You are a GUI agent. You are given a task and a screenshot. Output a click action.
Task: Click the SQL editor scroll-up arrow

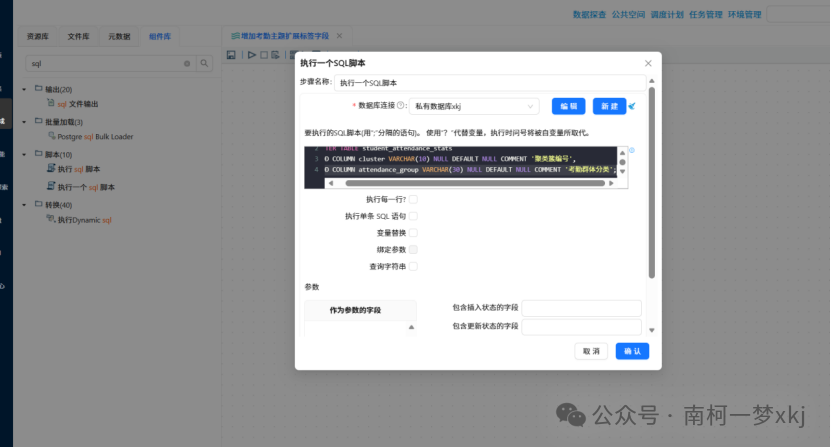[622, 153]
